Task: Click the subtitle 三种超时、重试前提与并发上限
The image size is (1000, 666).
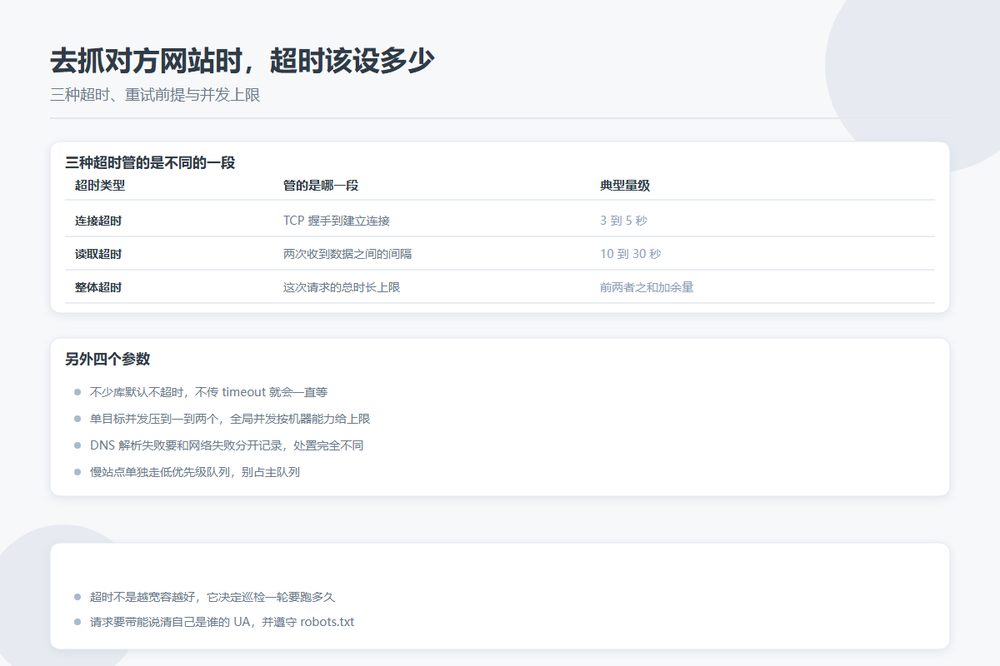Action: (x=155, y=95)
